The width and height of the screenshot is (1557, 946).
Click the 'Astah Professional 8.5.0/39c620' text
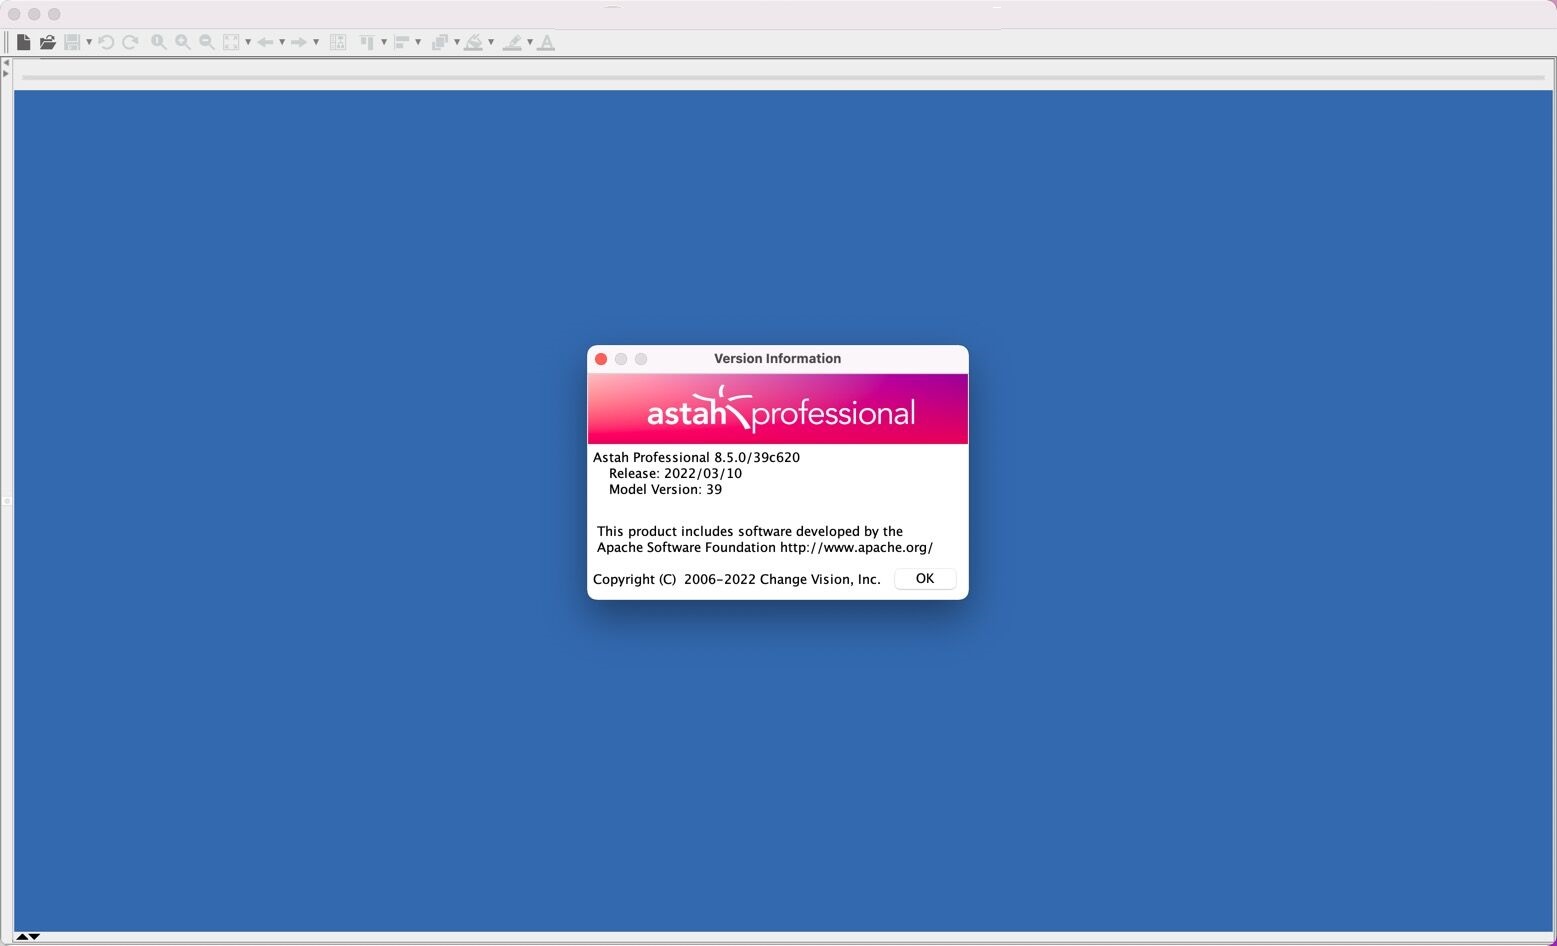click(x=696, y=457)
